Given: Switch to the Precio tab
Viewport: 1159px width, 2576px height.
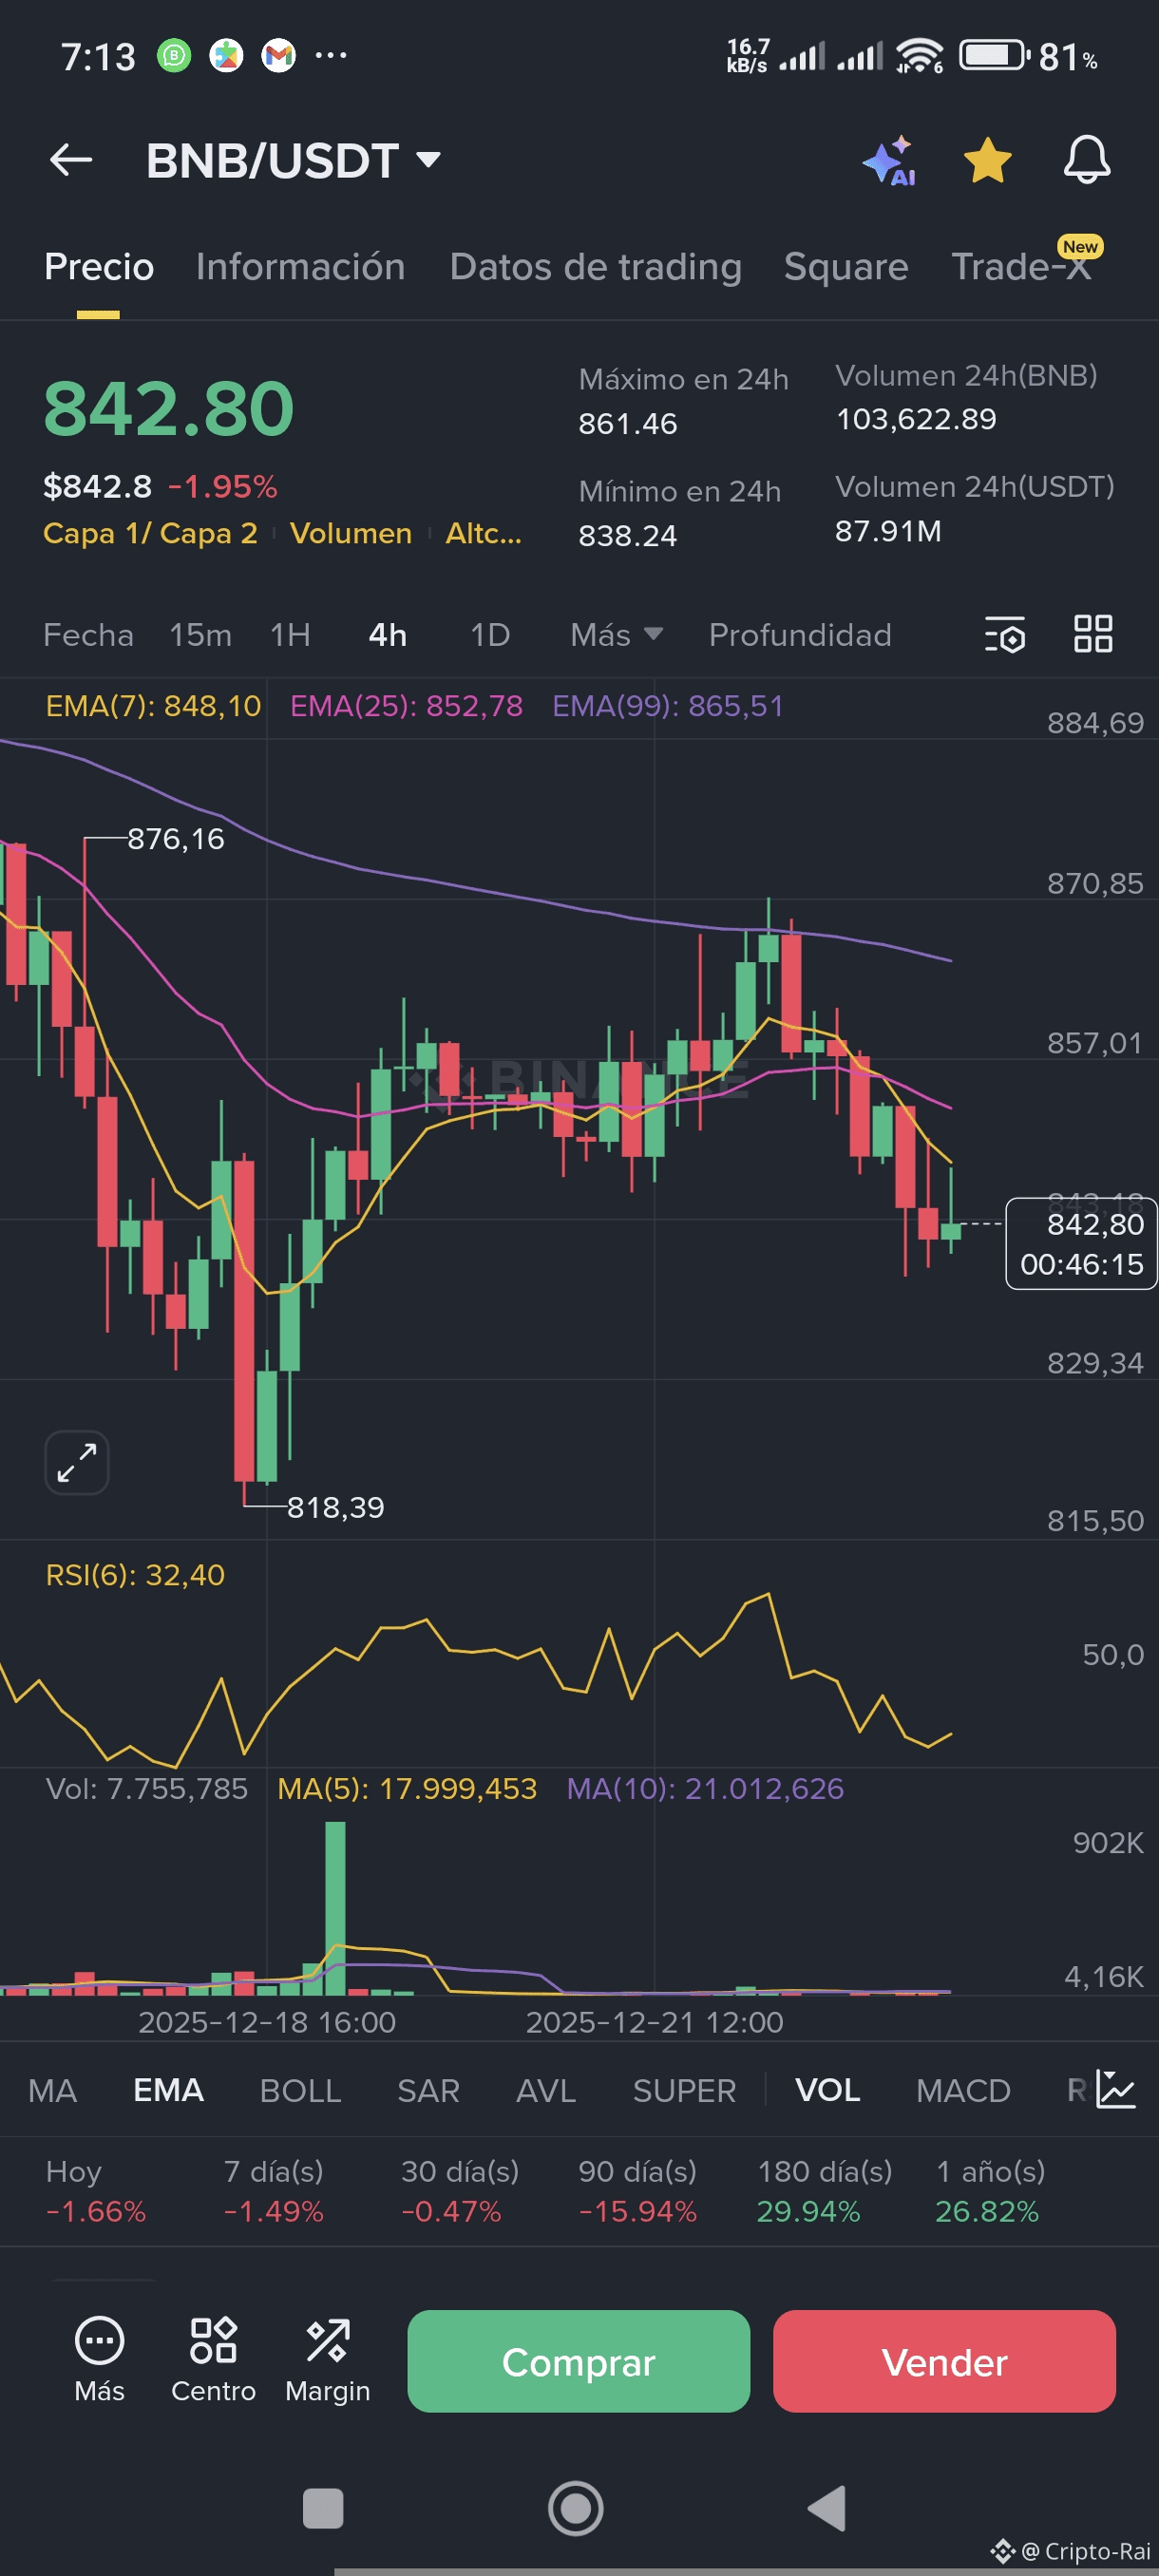Looking at the screenshot, I should pyautogui.click(x=99, y=267).
